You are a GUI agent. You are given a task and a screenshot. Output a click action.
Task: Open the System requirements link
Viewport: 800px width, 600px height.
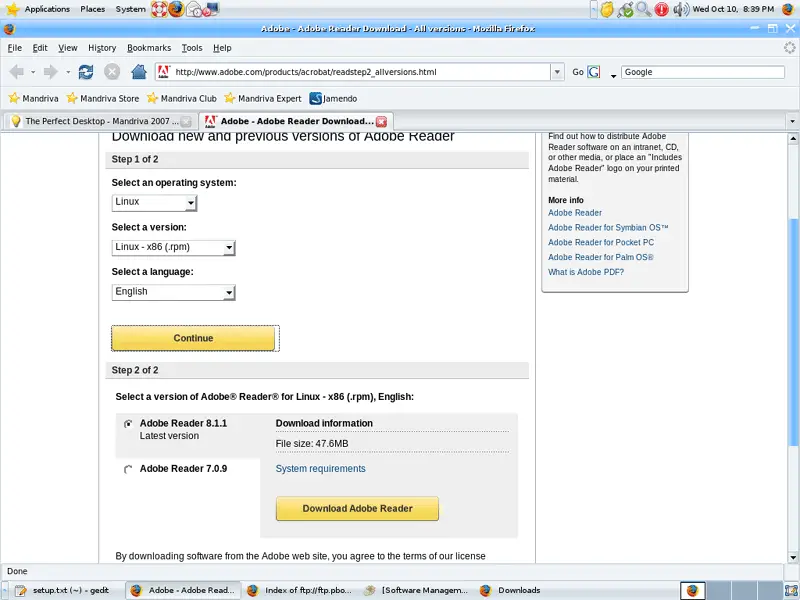(x=320, y=469)
